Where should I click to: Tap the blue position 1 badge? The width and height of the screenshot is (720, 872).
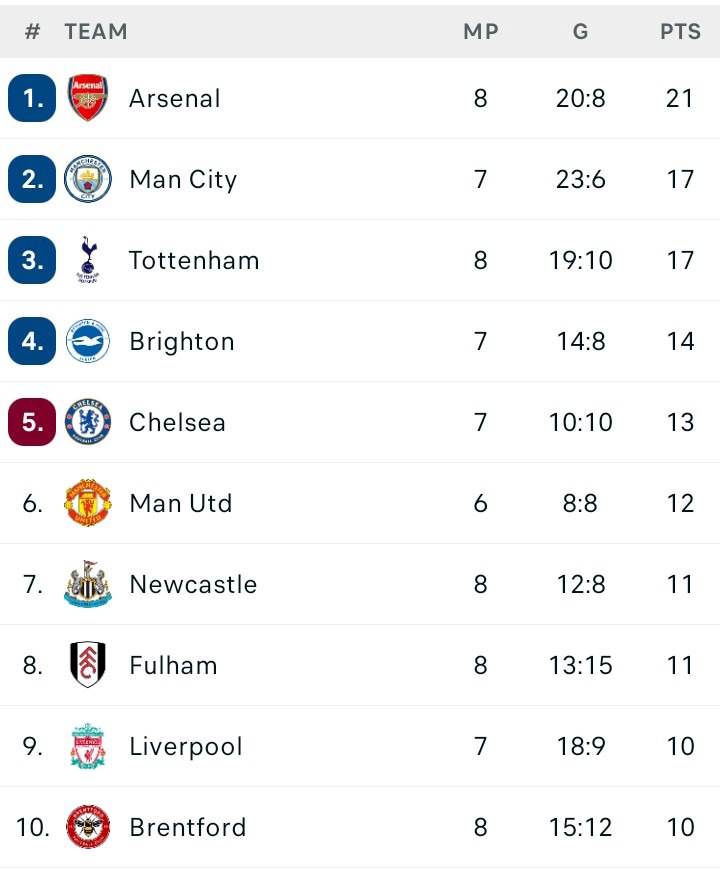click(32, 98)
